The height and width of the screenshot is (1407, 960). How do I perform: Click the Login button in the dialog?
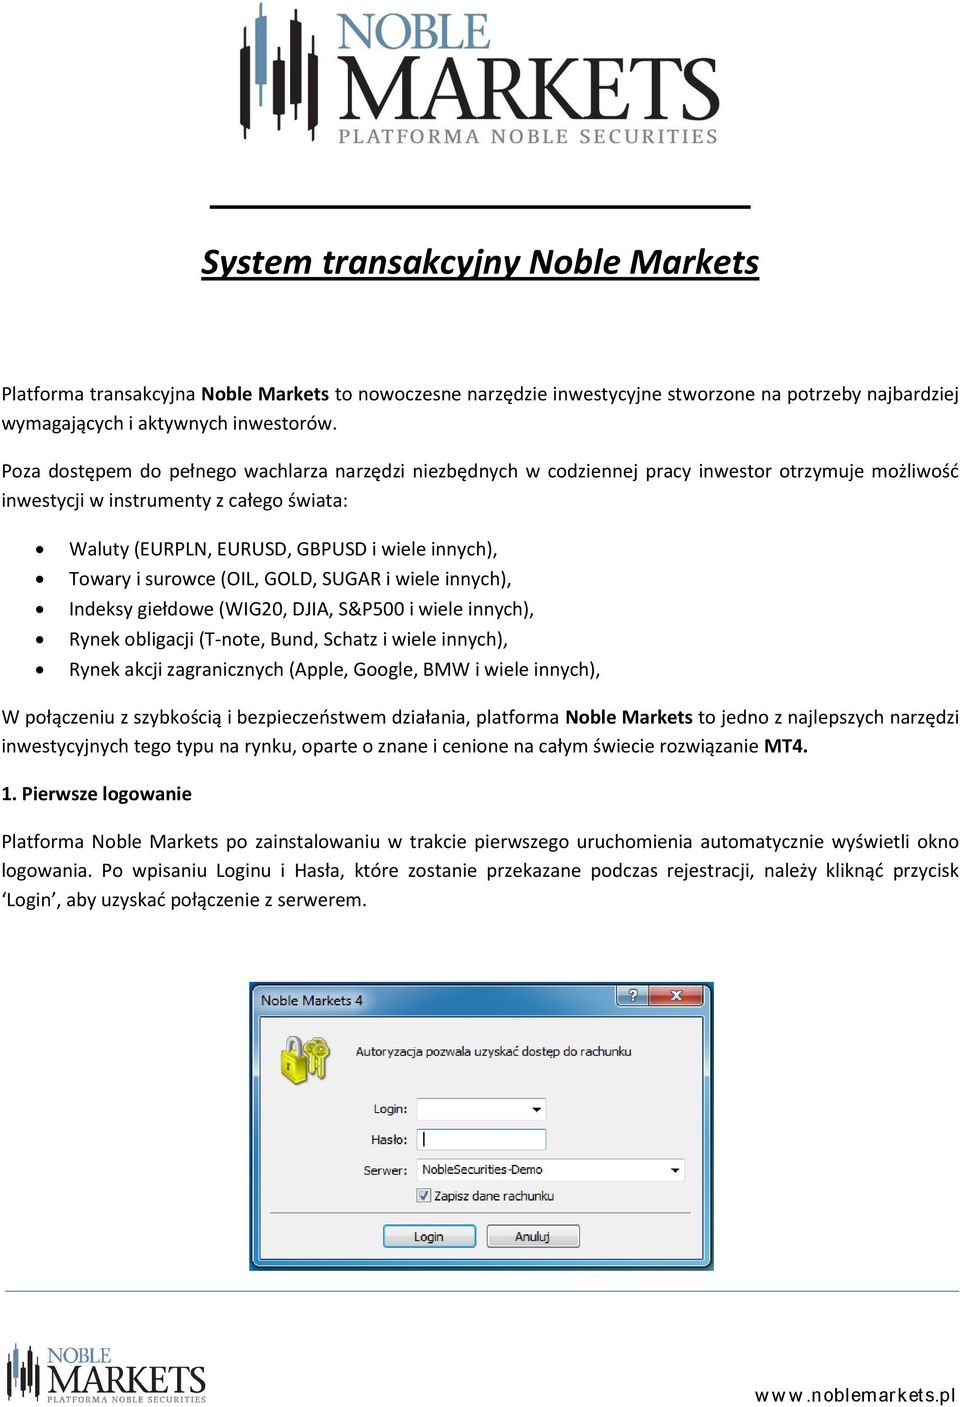tap(429, 1236)
